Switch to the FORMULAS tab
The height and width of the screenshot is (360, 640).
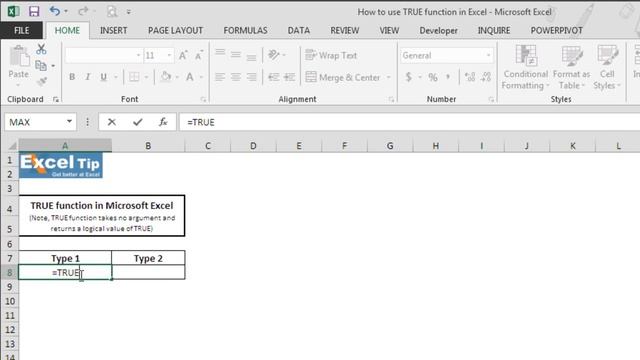coord(245,31)
